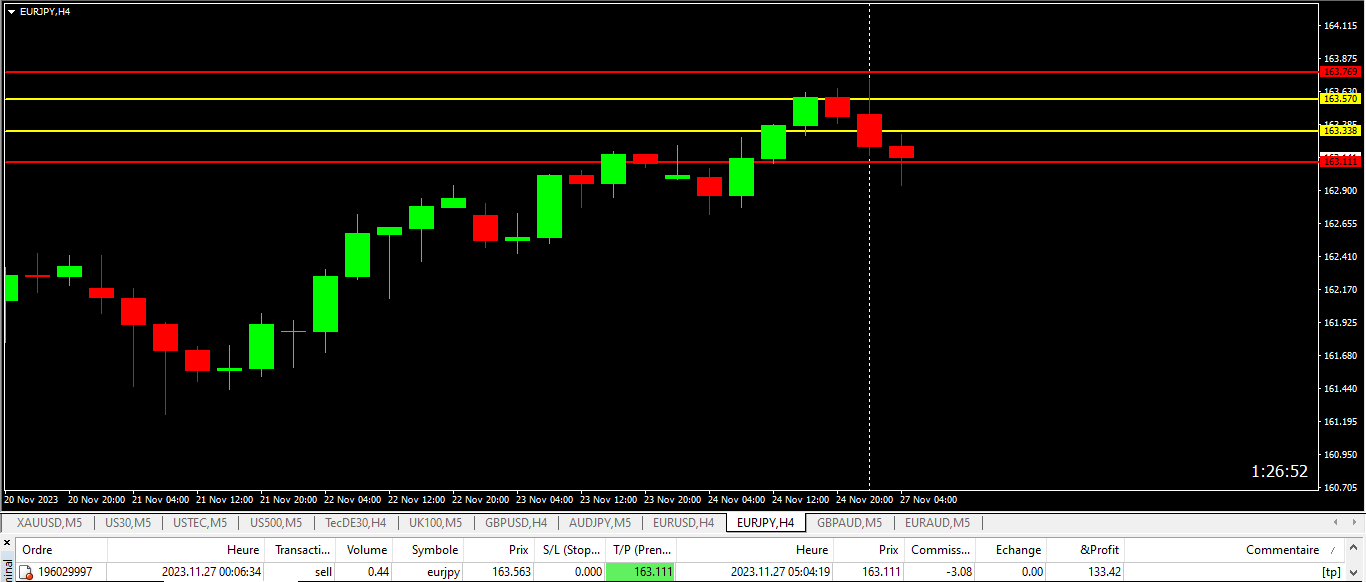
Task: Select the yellow 163.570 price label
Action: [1340, 99]
